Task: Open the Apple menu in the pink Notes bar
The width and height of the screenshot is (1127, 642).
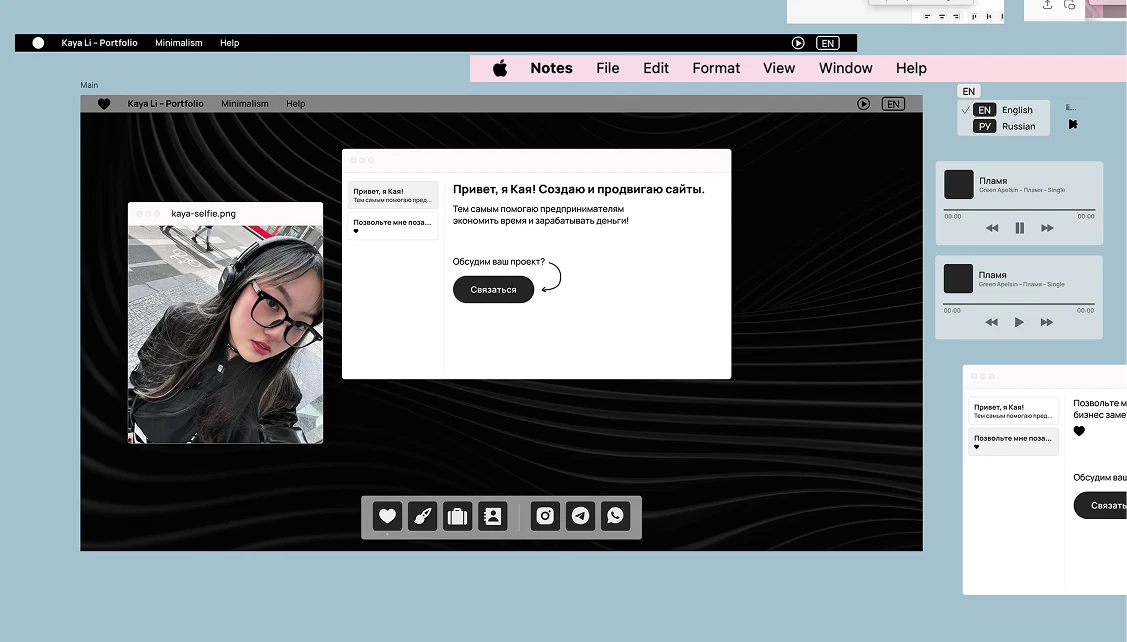Action: coord(500,68)
